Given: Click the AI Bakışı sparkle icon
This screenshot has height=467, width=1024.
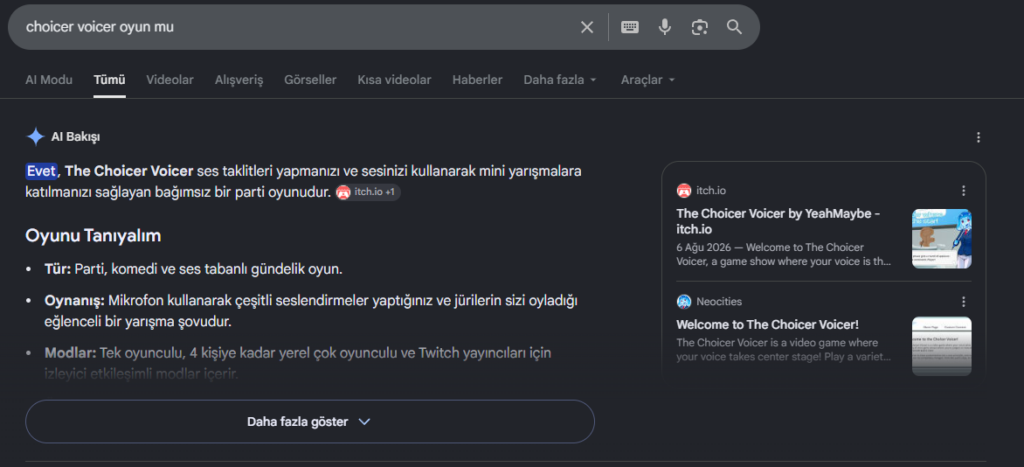Looking at the screenshot, I should pyautogui.click(x=35, y=137).
